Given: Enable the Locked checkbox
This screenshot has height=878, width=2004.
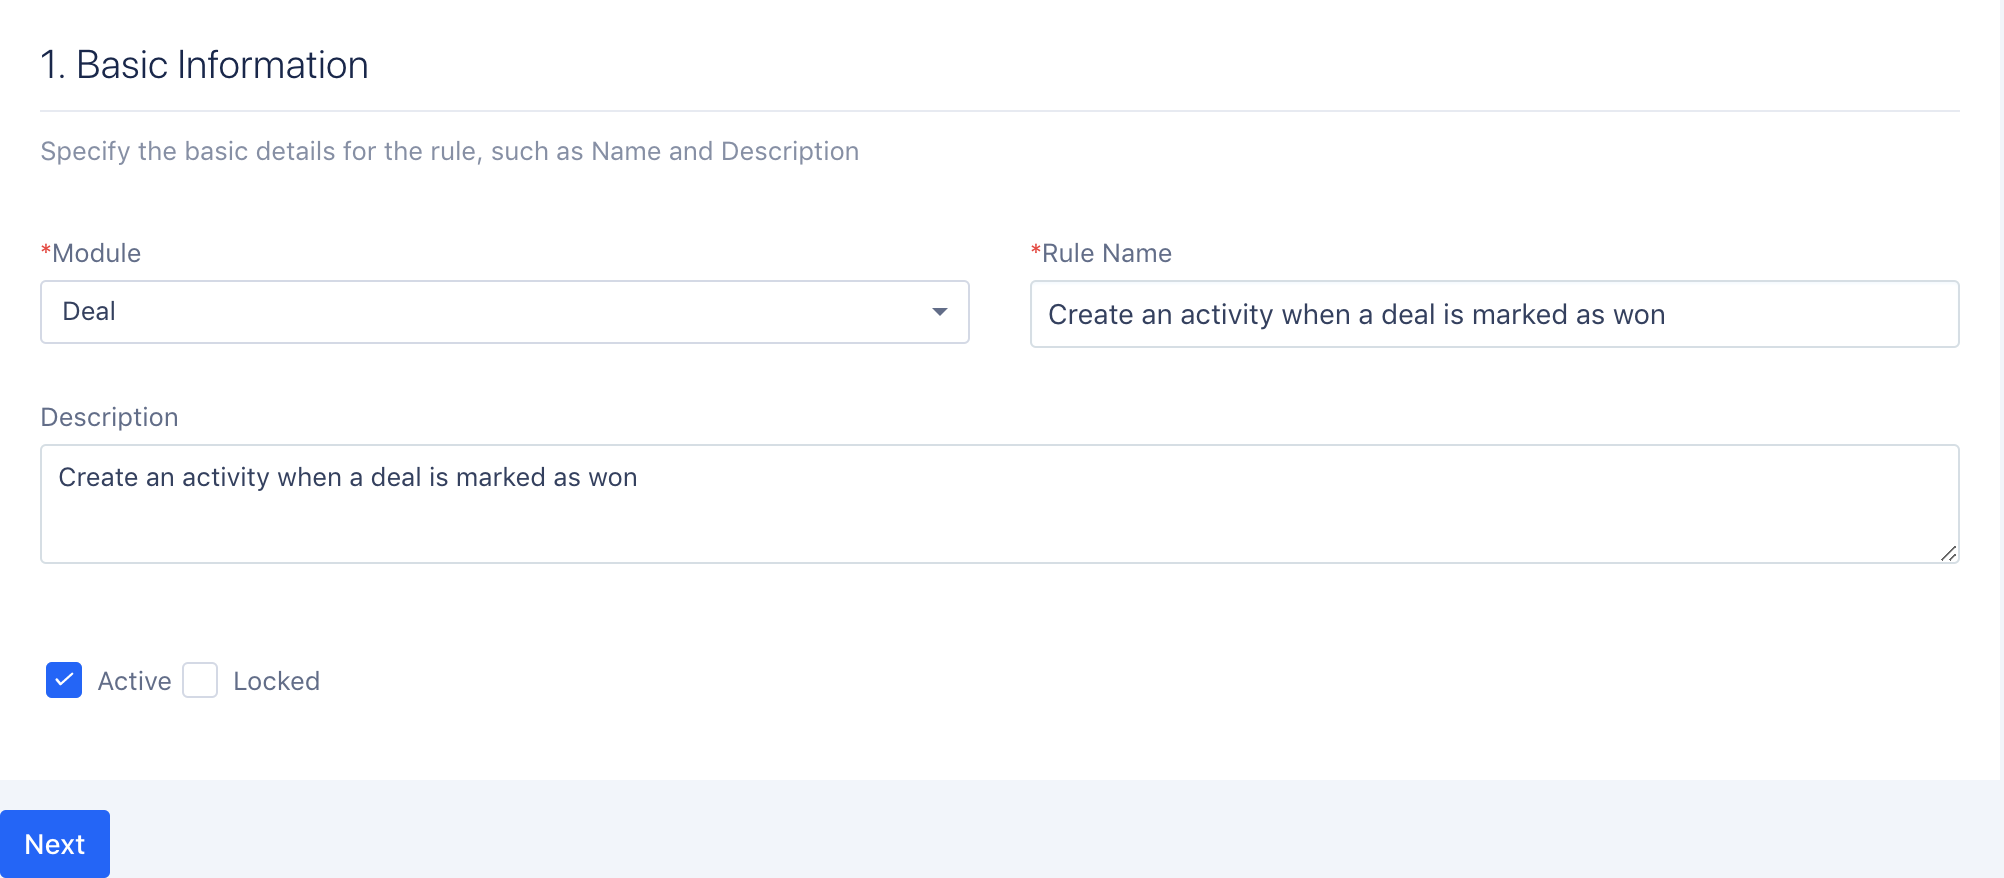Looking at the screenshot, I should (x=200, y=680).
